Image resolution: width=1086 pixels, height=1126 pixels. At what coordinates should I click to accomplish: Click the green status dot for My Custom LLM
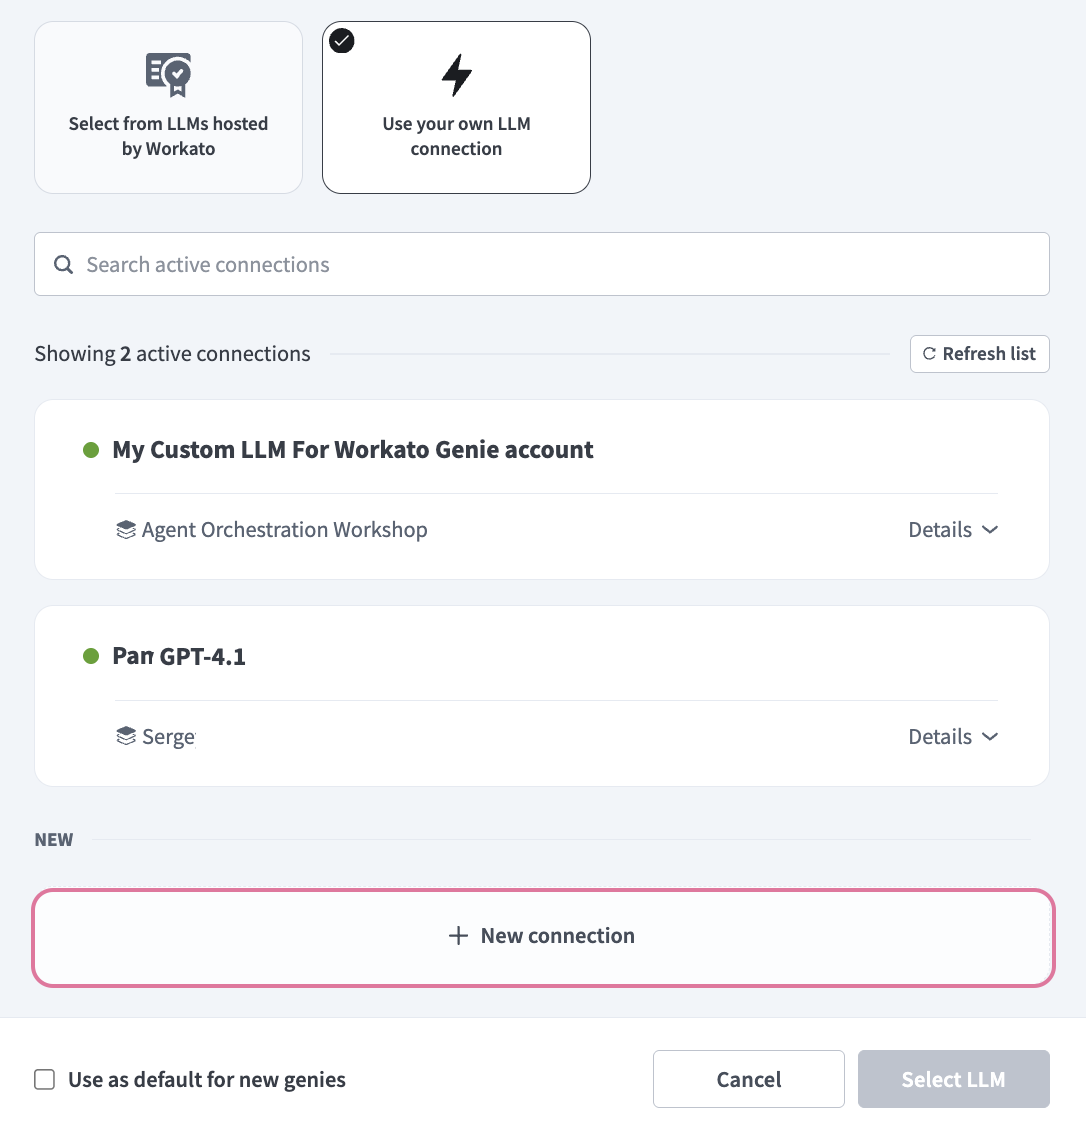click(x=91, y=450)
